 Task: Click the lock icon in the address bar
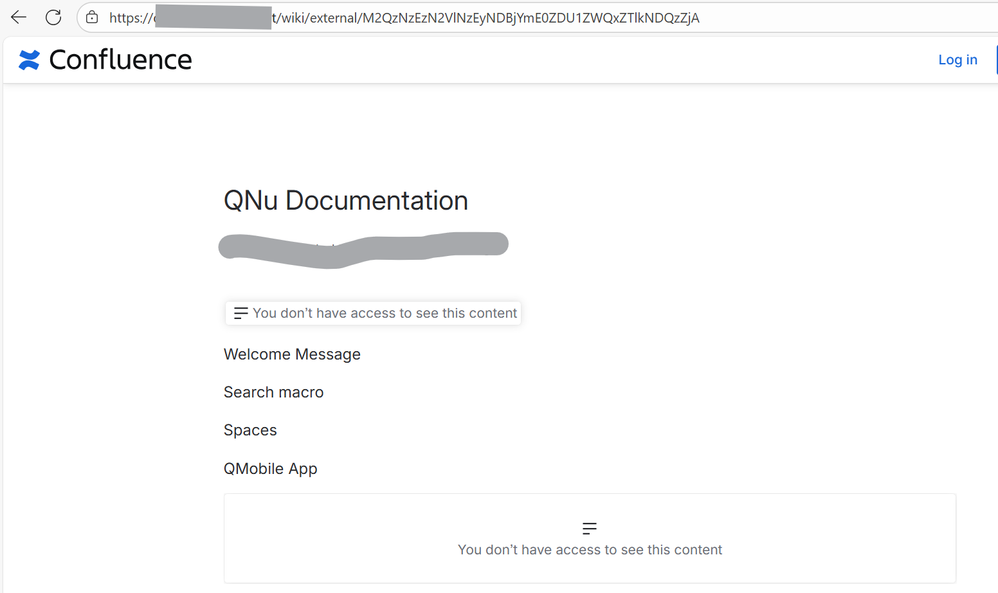[x=90, y=17]
